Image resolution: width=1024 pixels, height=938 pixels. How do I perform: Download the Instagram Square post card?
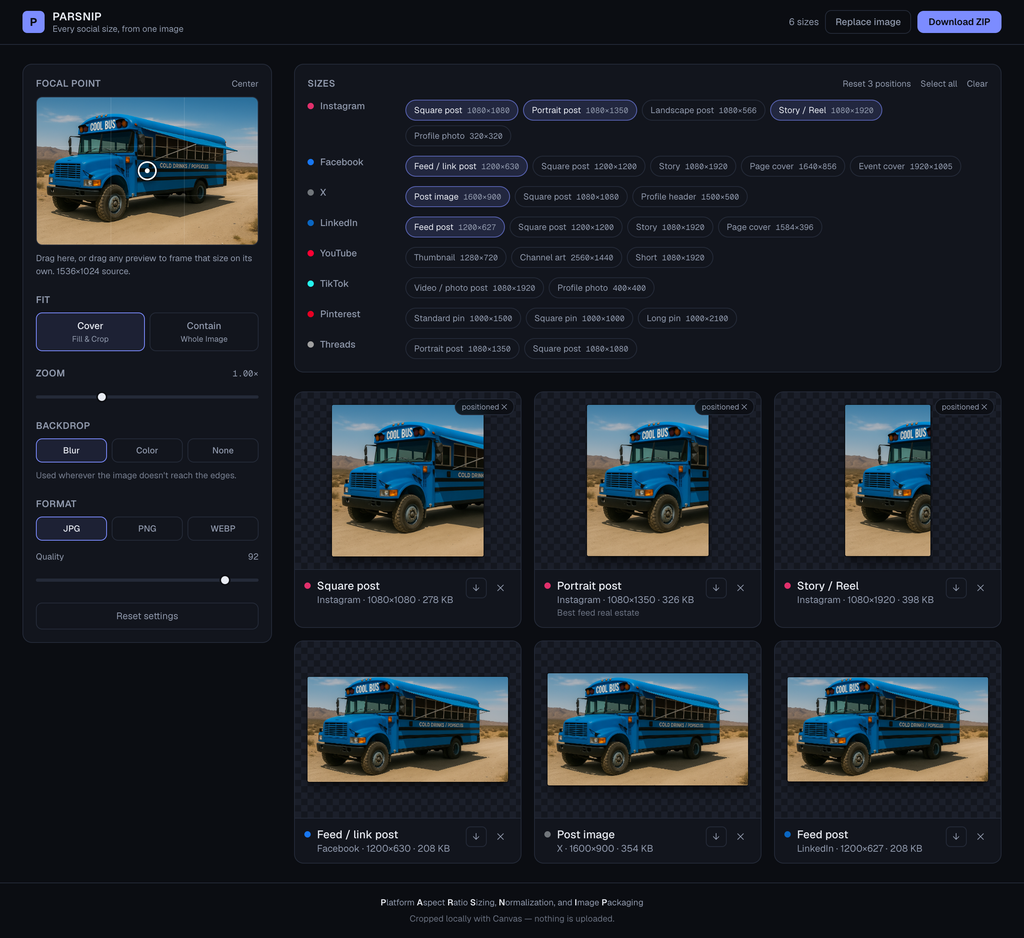476,588
